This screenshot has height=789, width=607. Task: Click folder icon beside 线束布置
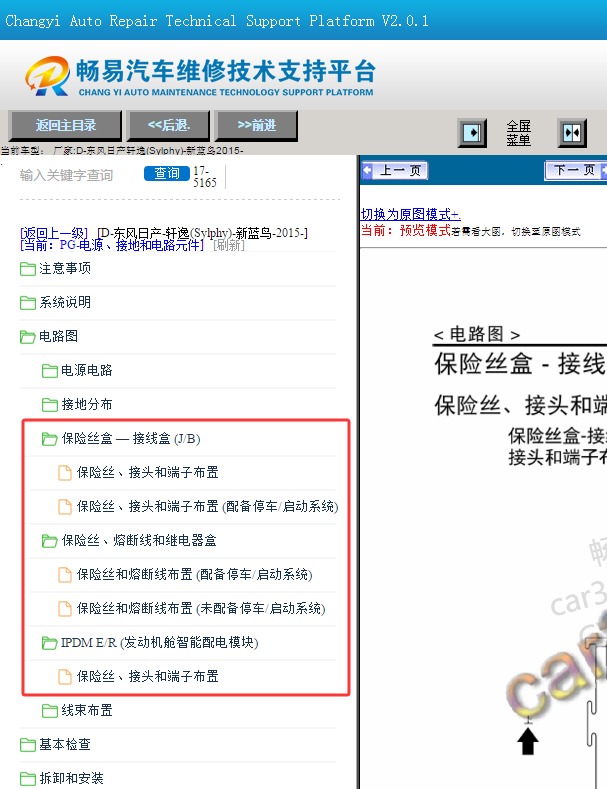pos(49,711)
